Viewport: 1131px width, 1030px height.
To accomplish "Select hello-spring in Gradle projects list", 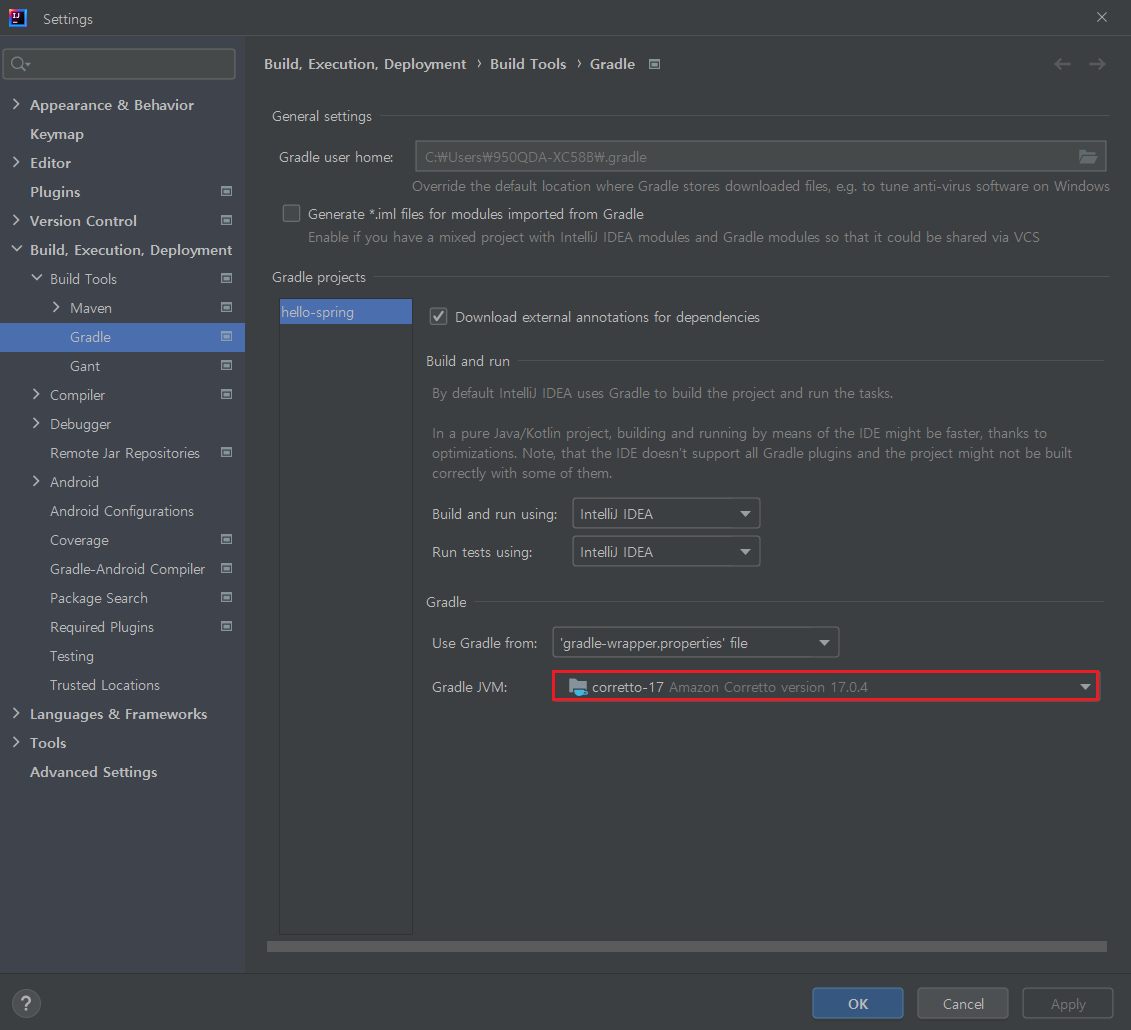I will pos(346,312).
